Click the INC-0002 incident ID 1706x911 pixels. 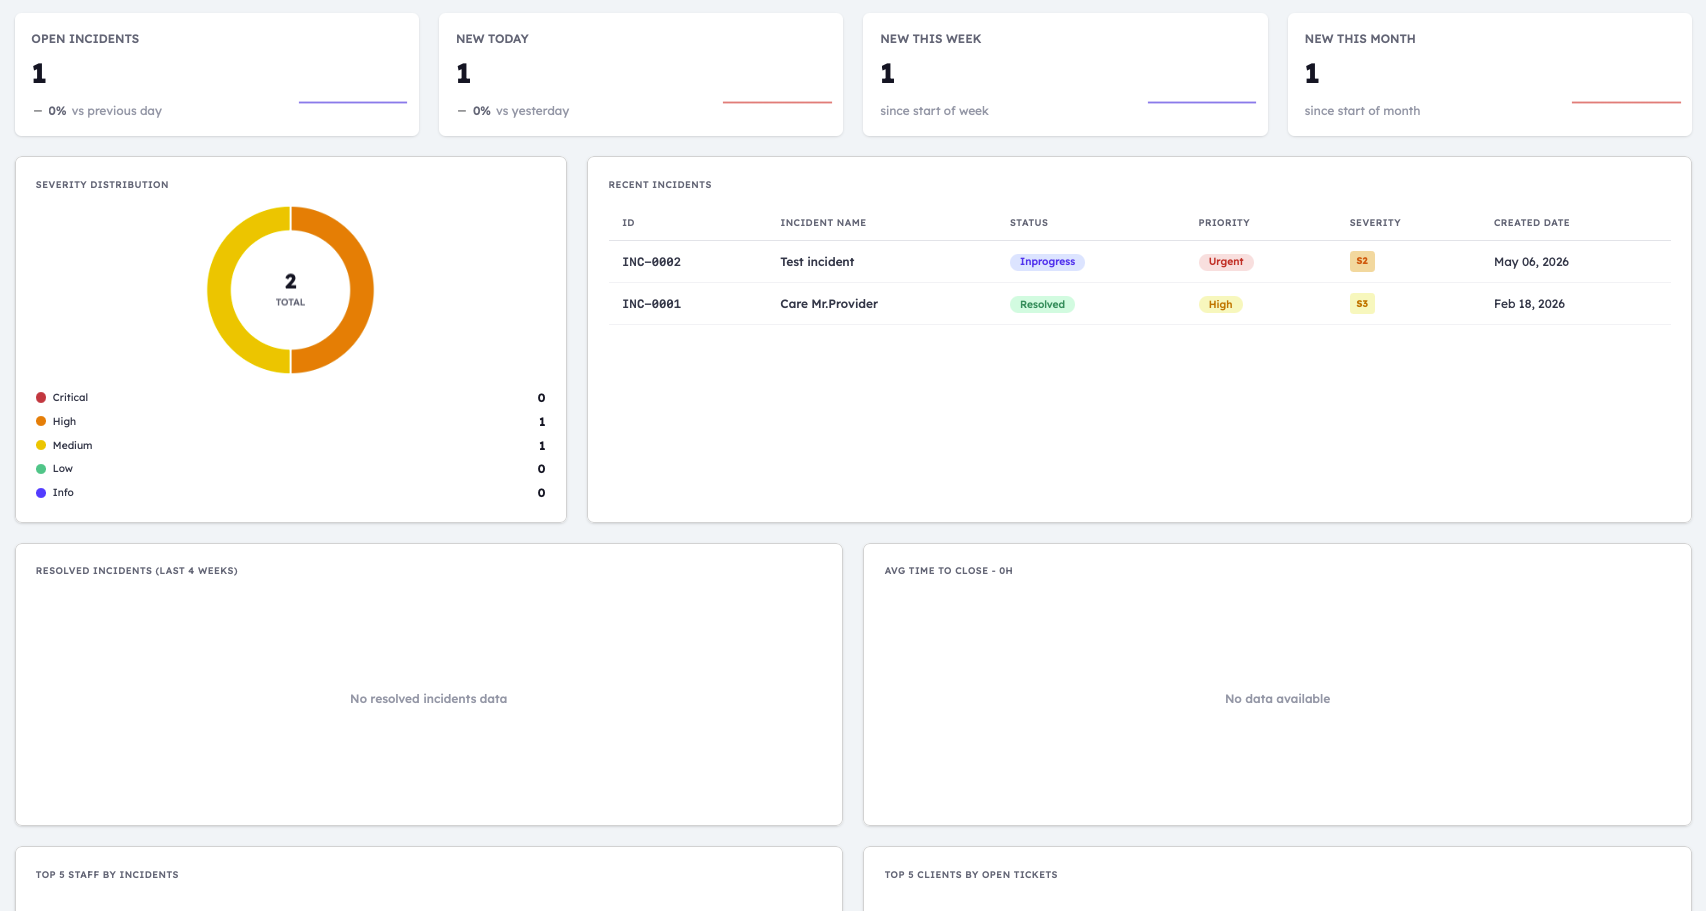pos(651,262)
